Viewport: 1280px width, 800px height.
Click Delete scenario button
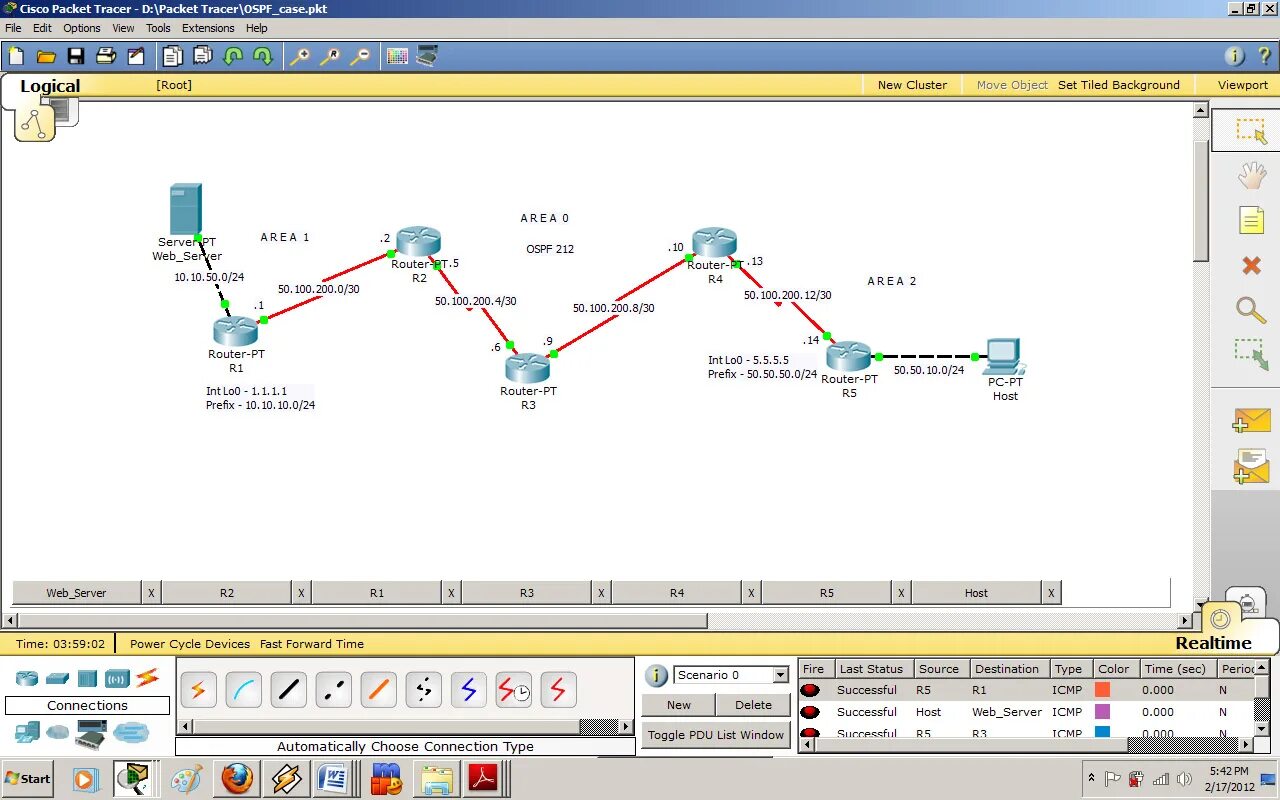point(753,705)
